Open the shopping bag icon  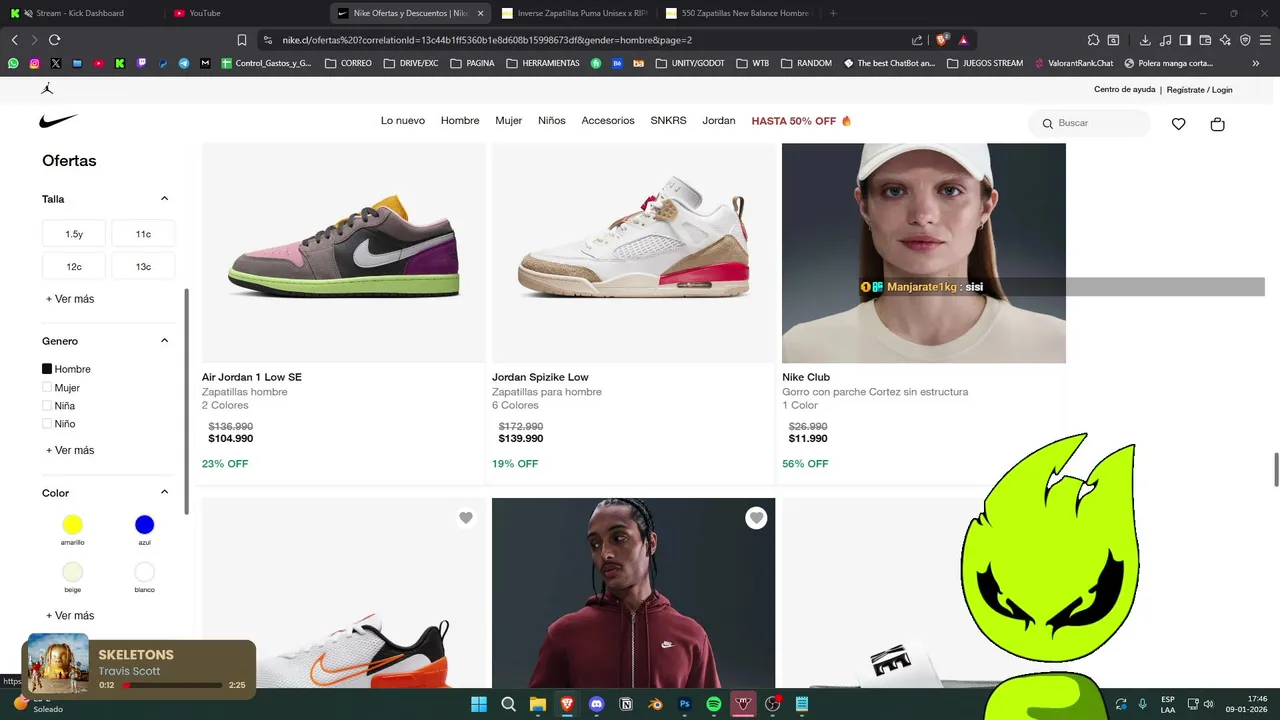1217,124
